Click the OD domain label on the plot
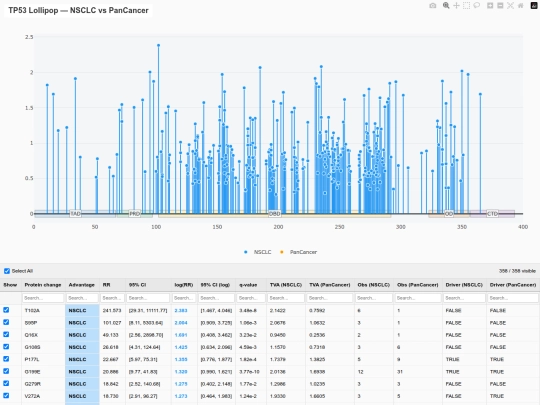The image size is (540, 405). (x=449, y=214)
